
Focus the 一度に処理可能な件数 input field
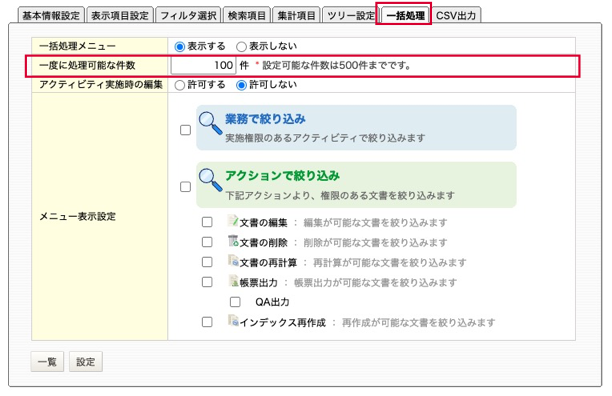coord(203,65)
